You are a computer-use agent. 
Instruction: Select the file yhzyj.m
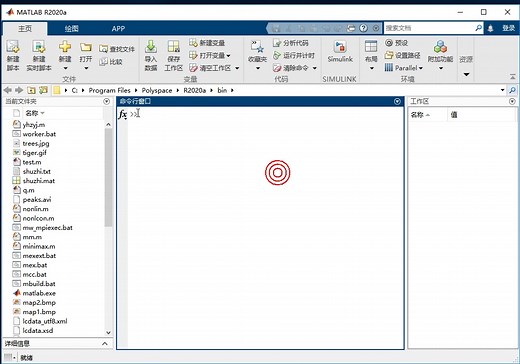tap(33, 125)
